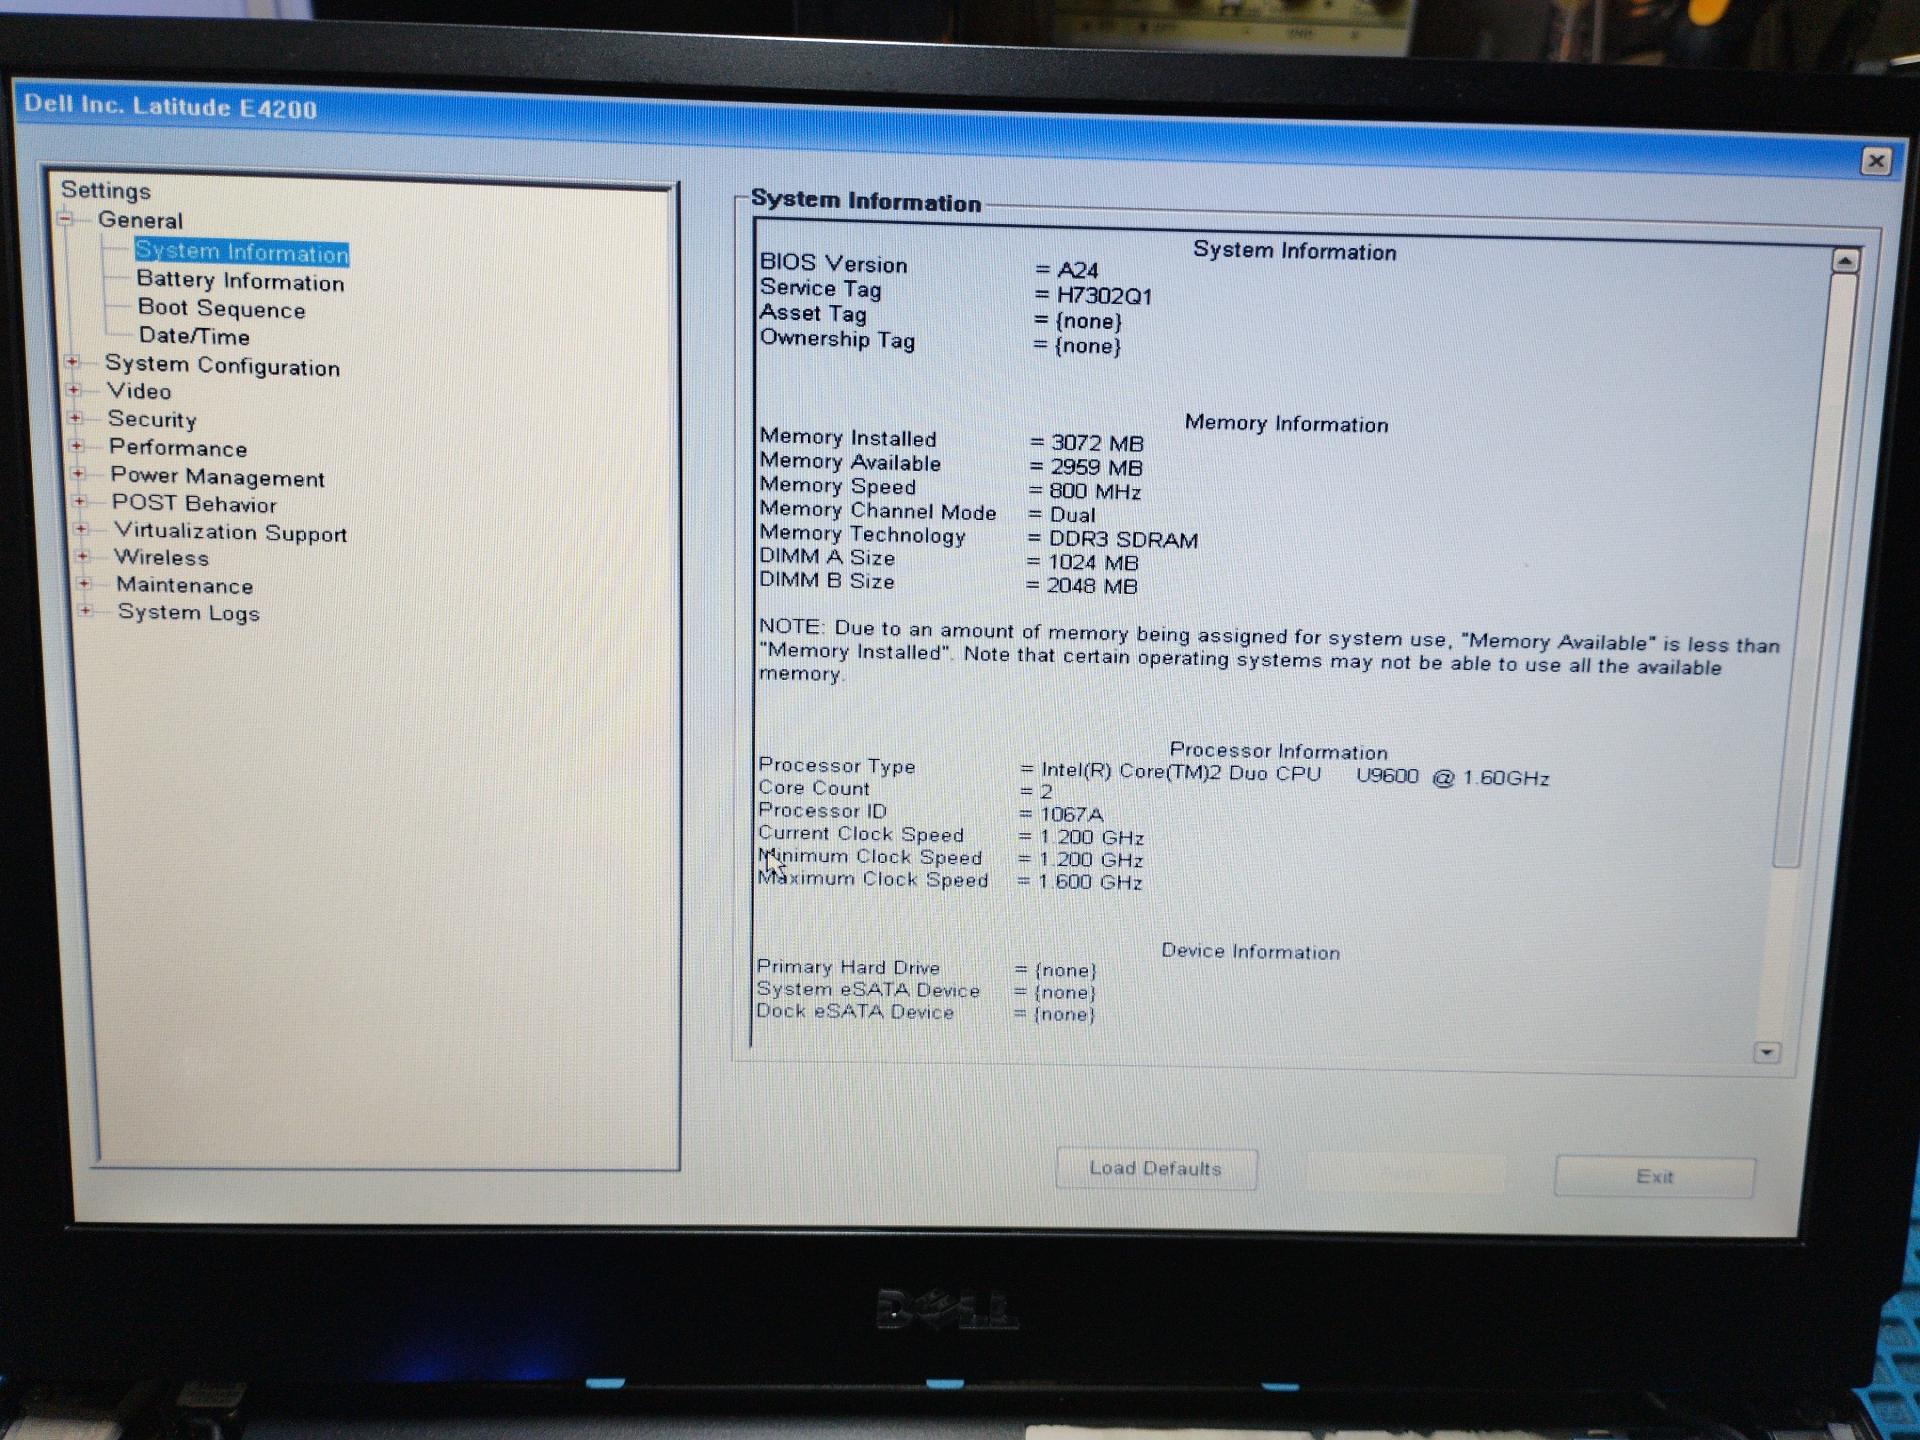
Task: Open Boot Sequence settings
Action: click(221, 309)
